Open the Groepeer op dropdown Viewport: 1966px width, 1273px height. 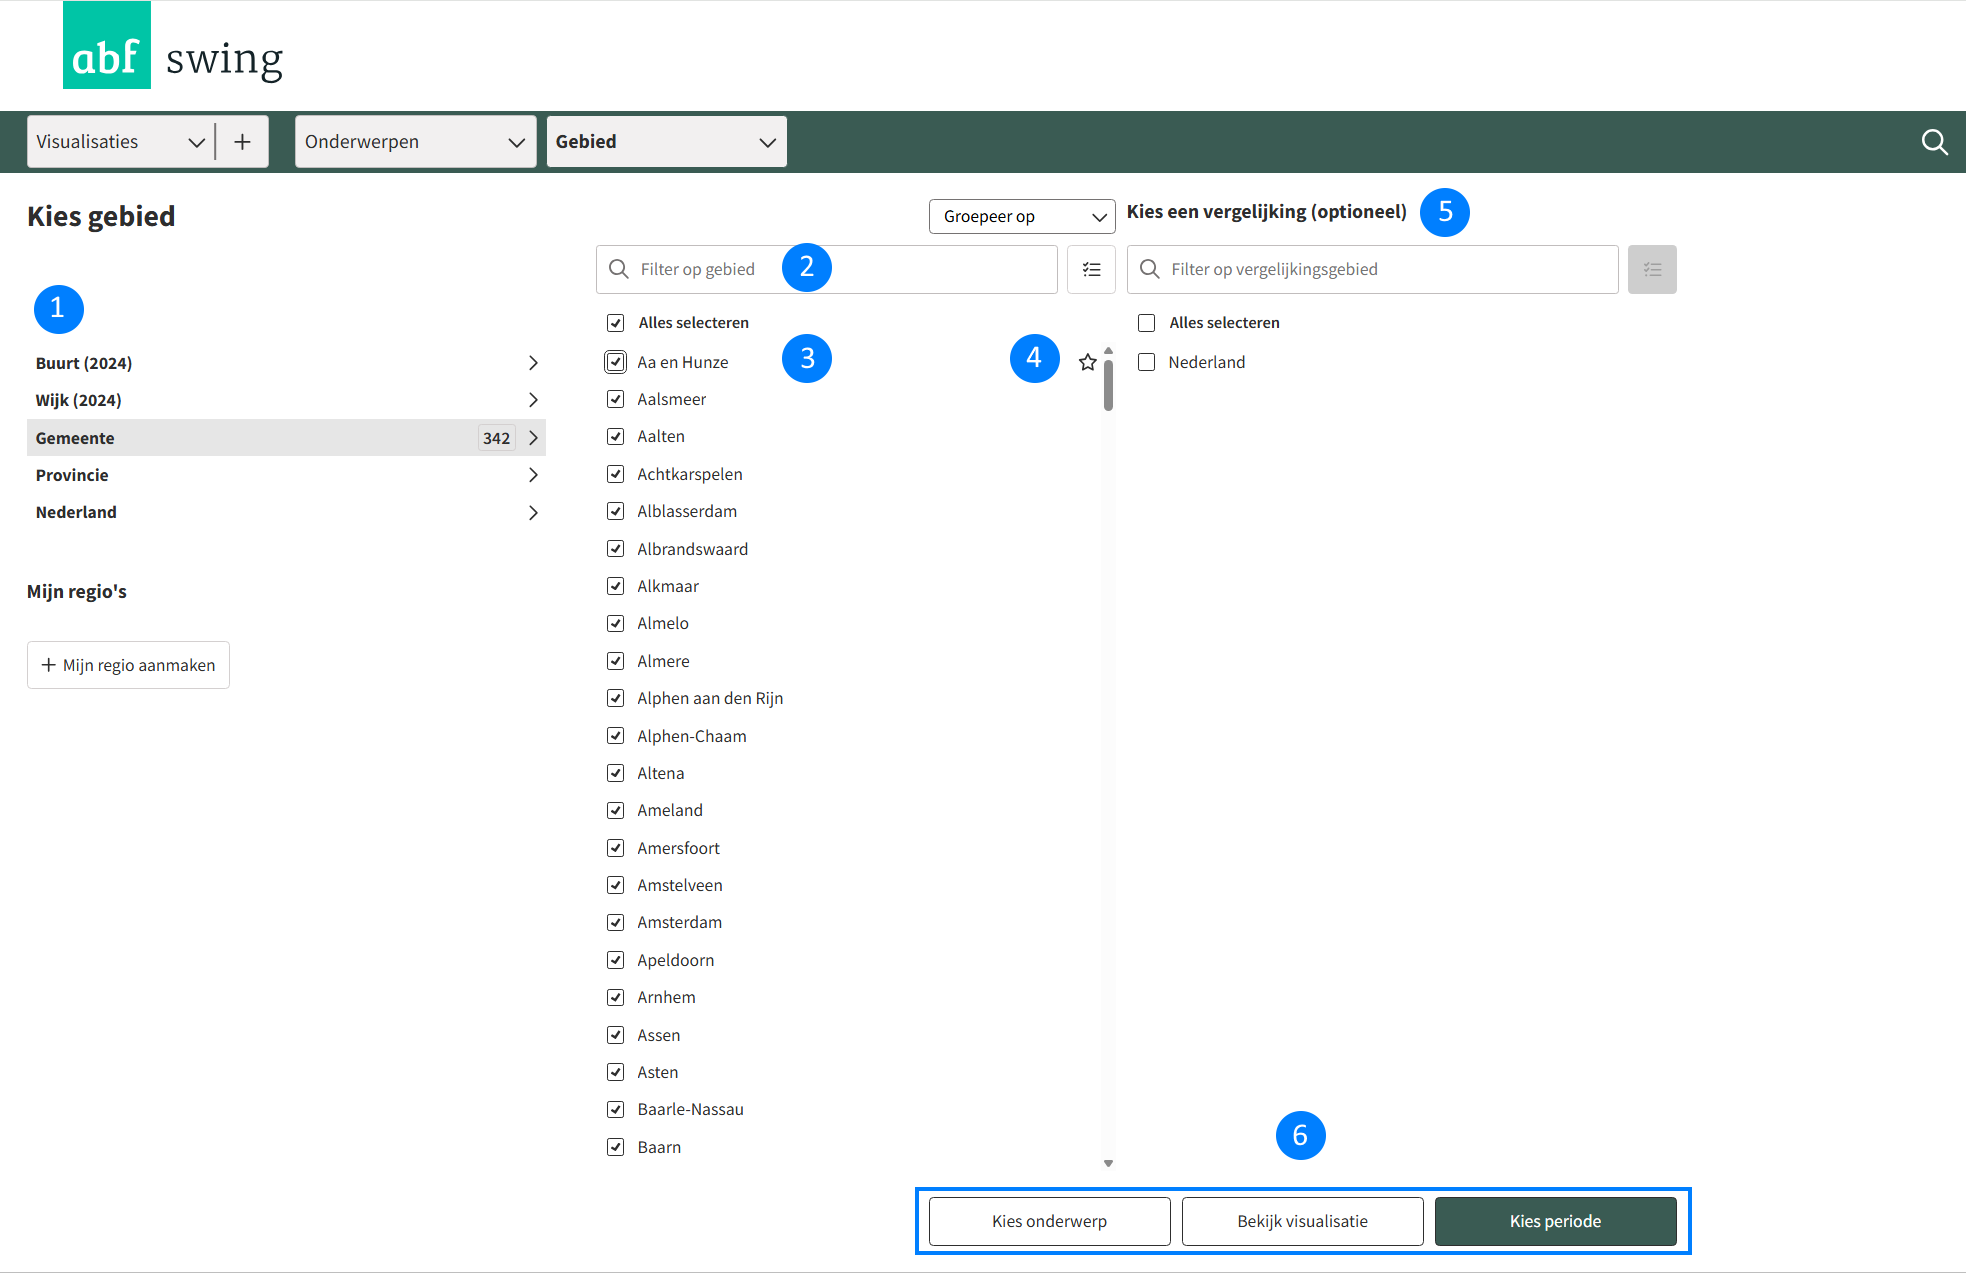click(x=1021, y=216)
